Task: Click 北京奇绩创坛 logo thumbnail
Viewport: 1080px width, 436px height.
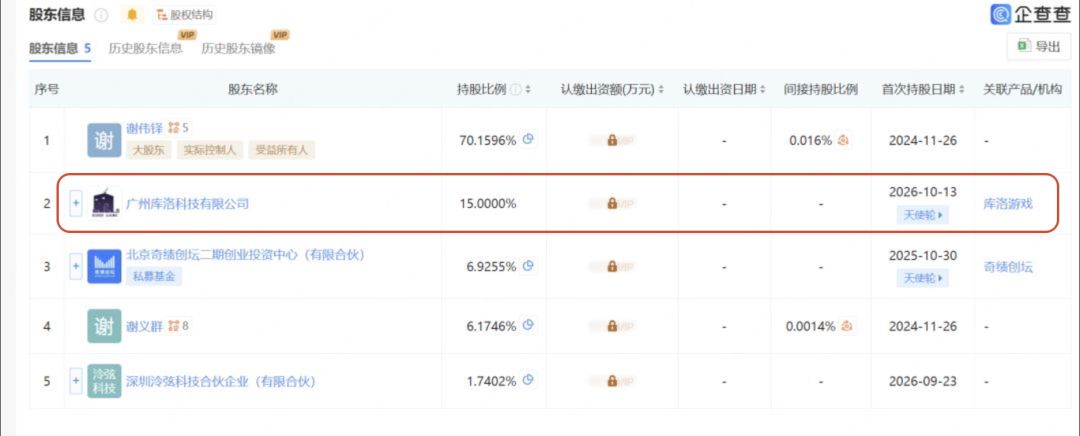Action: click(104, 267)
